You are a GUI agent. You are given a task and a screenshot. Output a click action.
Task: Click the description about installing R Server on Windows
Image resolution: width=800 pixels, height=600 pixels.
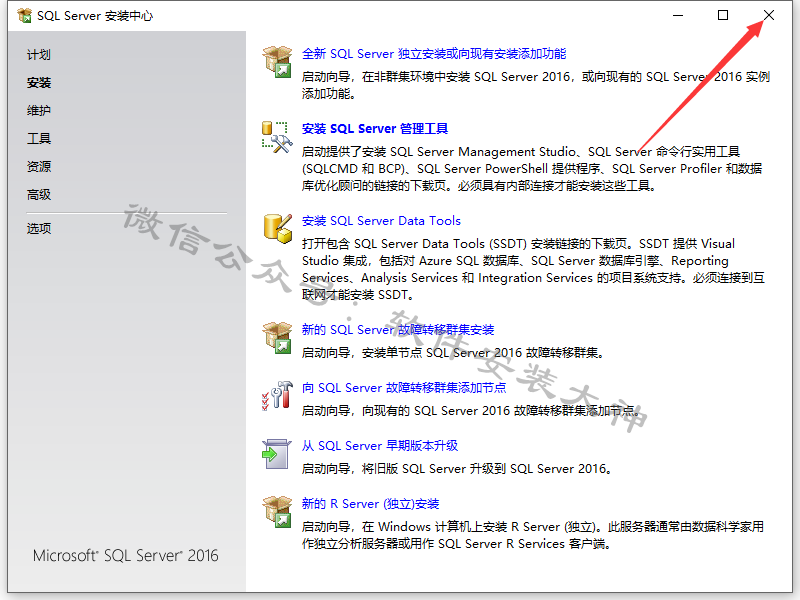533,535
